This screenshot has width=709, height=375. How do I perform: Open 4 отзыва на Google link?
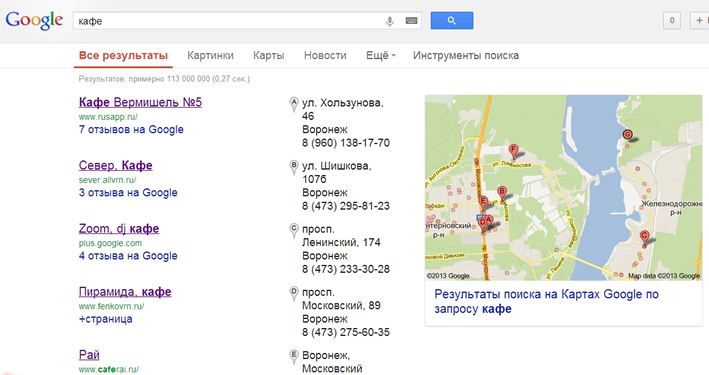tap(128, 256)
